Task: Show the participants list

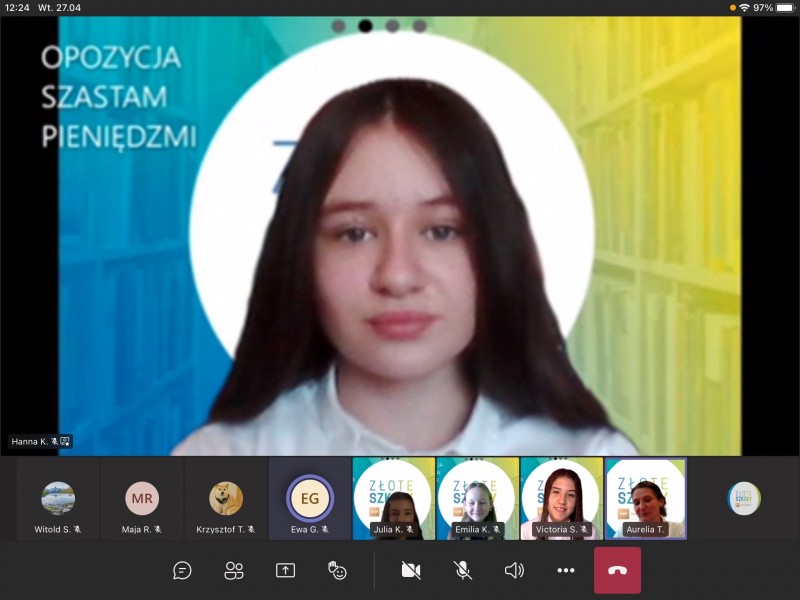Action: 234,570
